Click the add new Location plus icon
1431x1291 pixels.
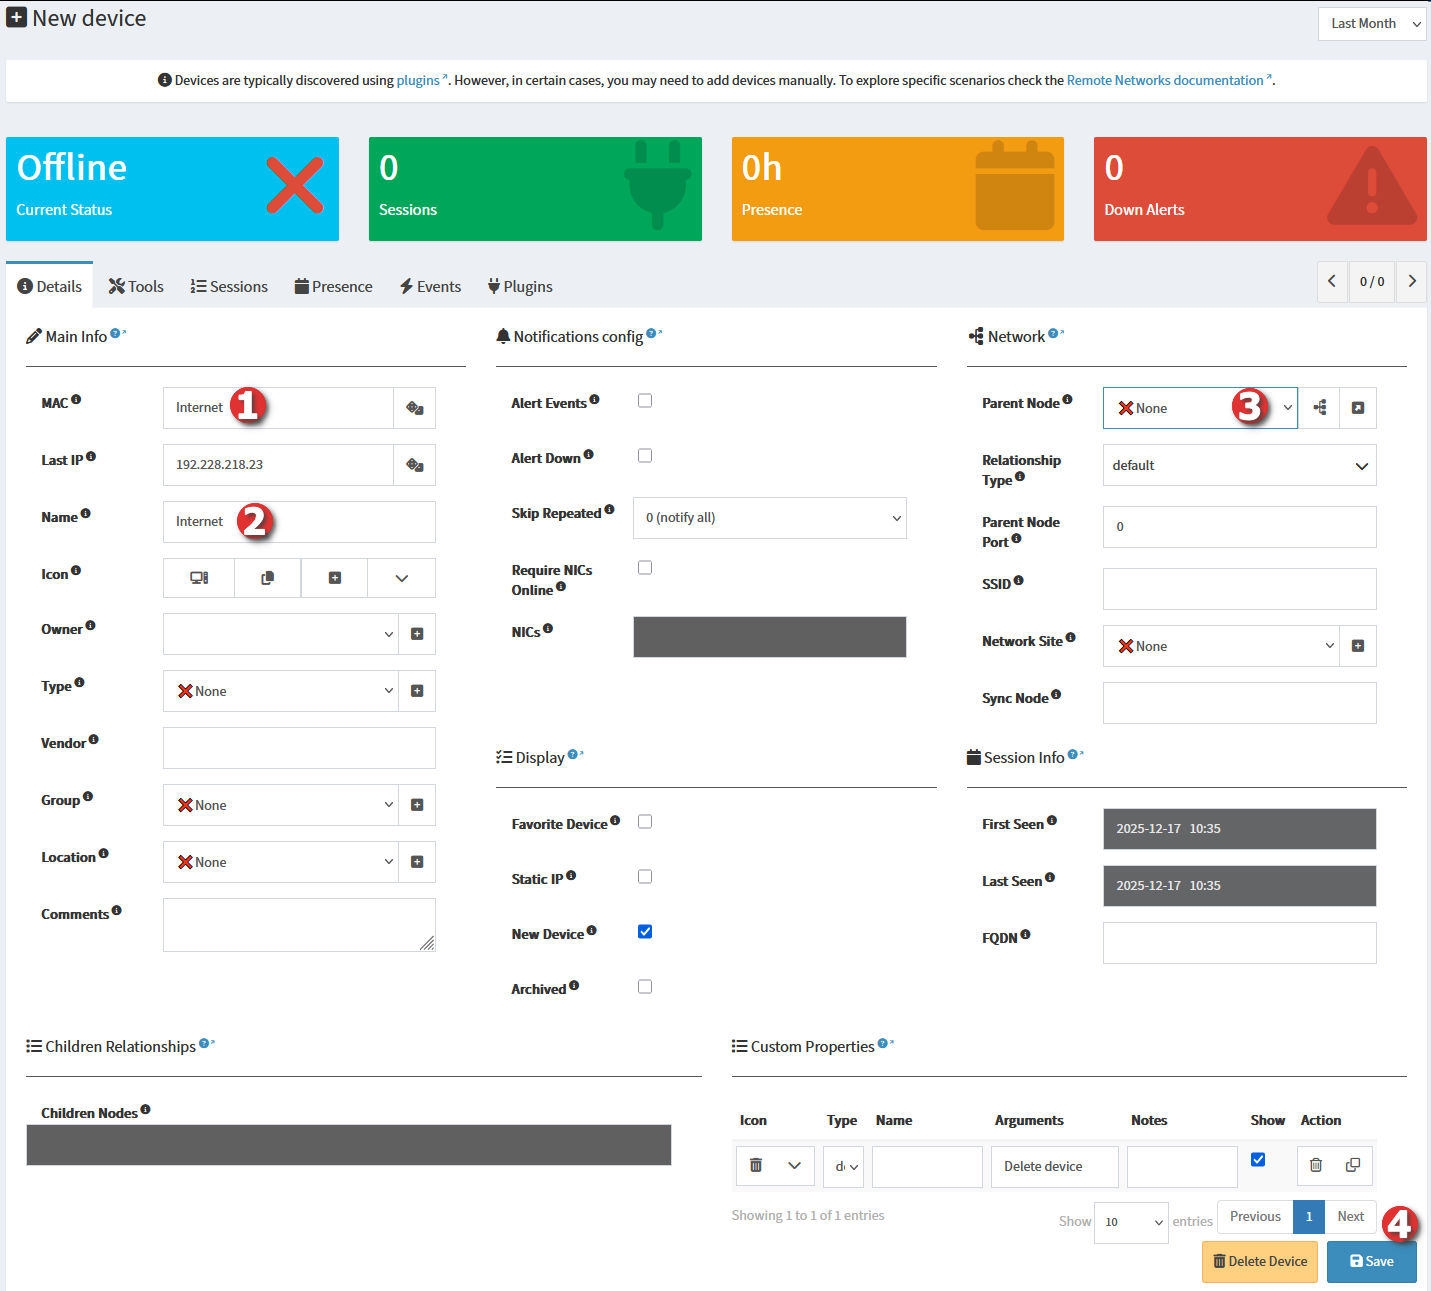tap(417, 862)
